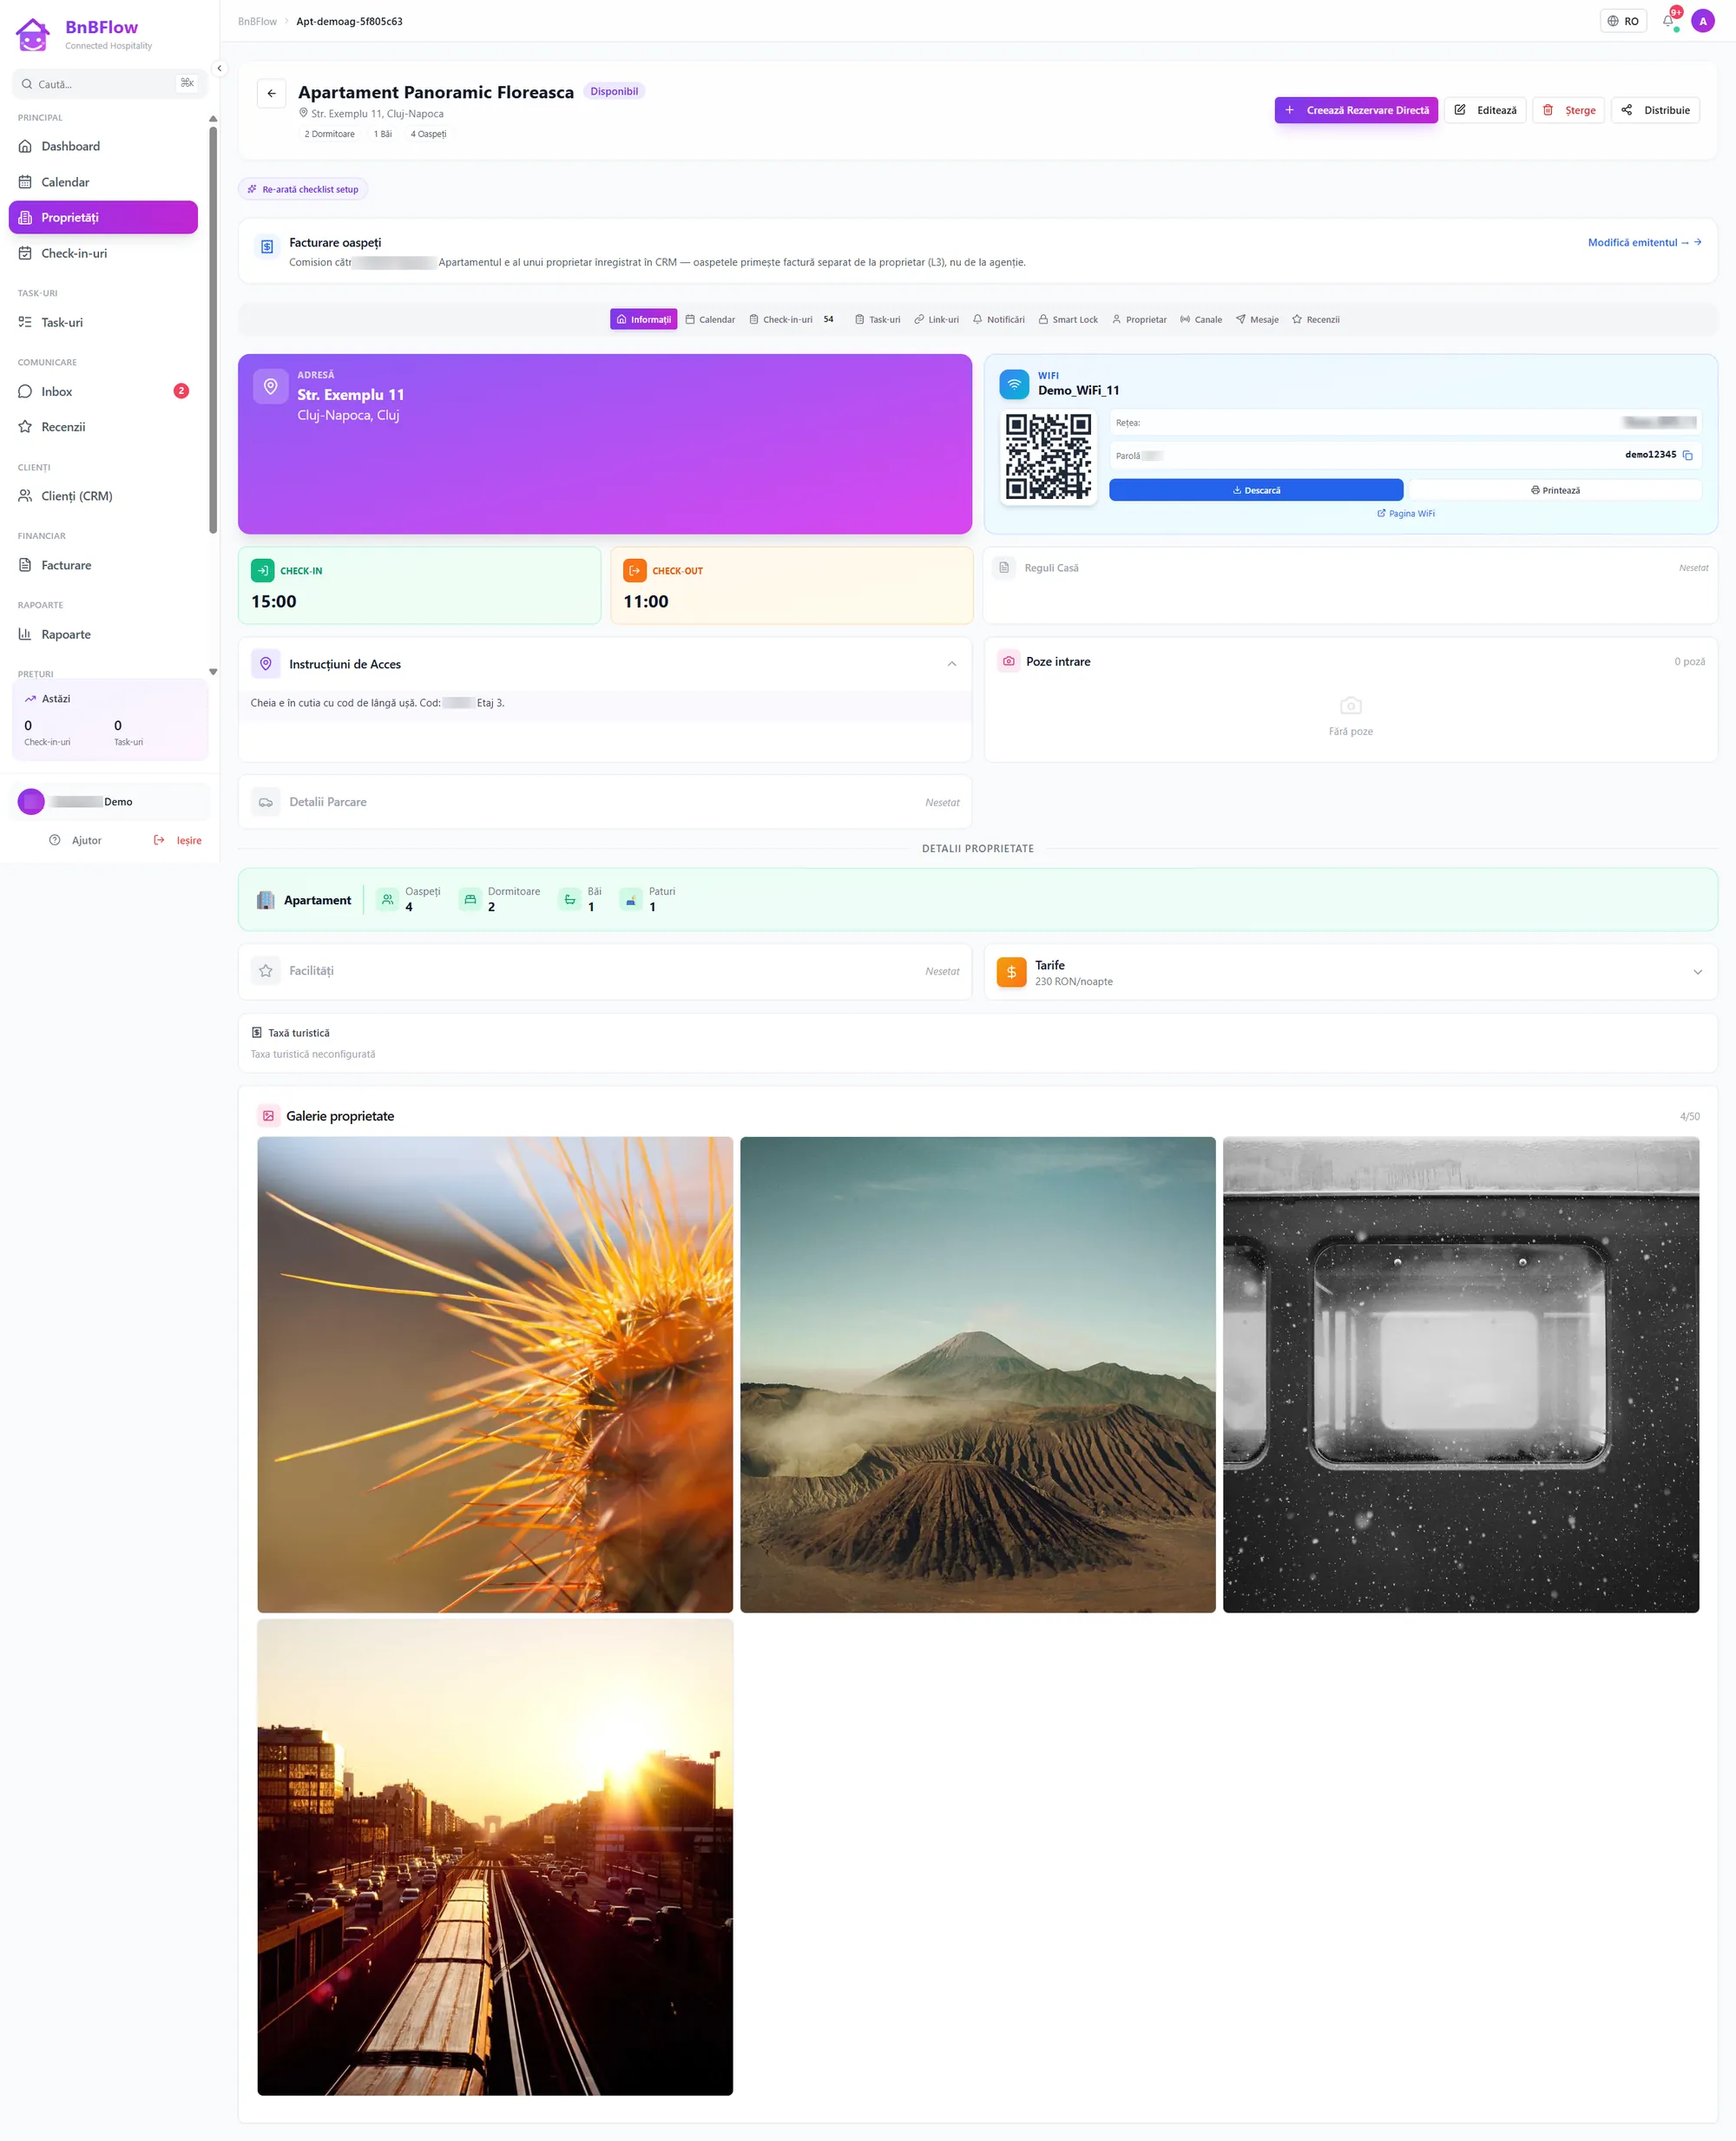Image resolution: width=1736 pixels, height=2141 pixels.
Task: Open Proprietăți in the sidebar
Action: [x=103, y=217]
